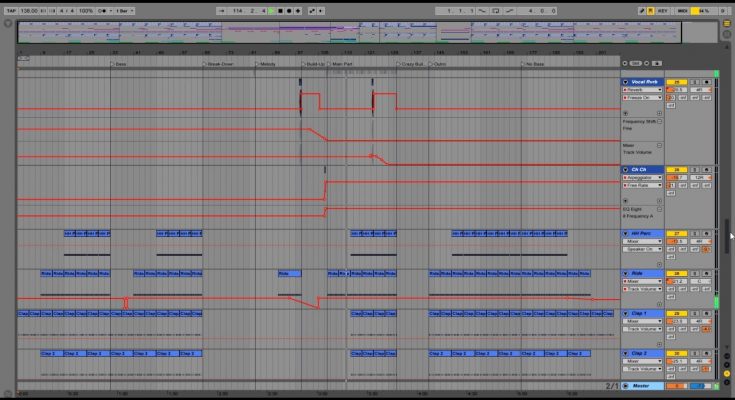
Task: Open the Reverb device chooser on Vocal Rvrb
Action: tap(641, 89)
